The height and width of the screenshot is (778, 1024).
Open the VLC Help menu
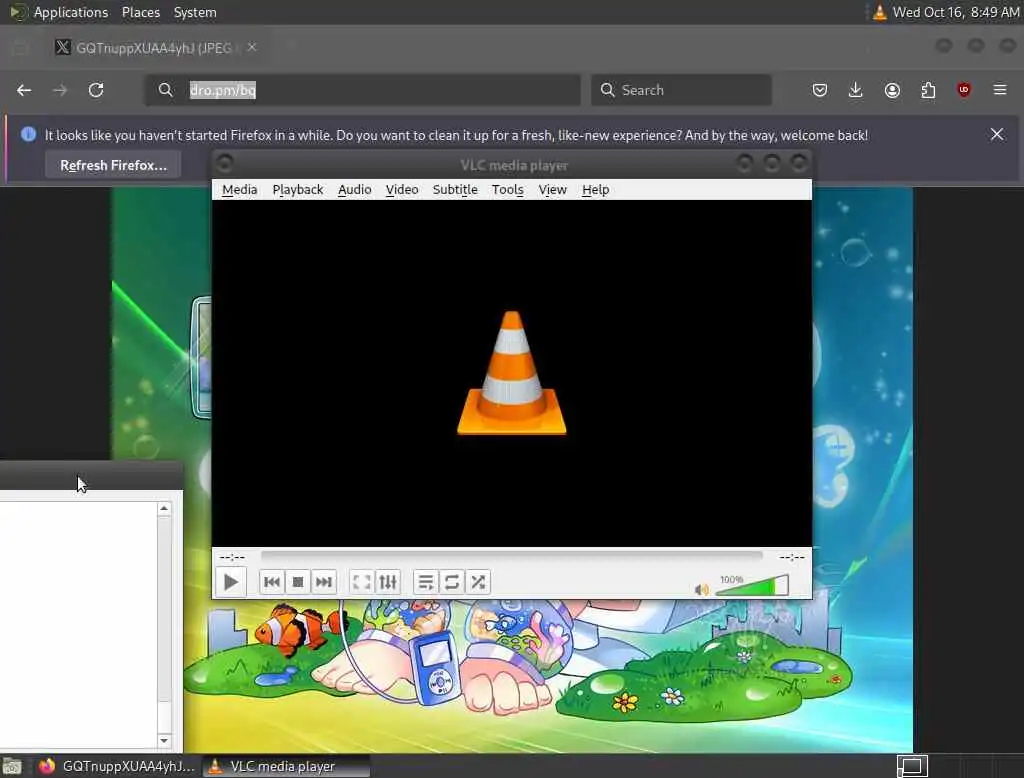click(596, 189)
